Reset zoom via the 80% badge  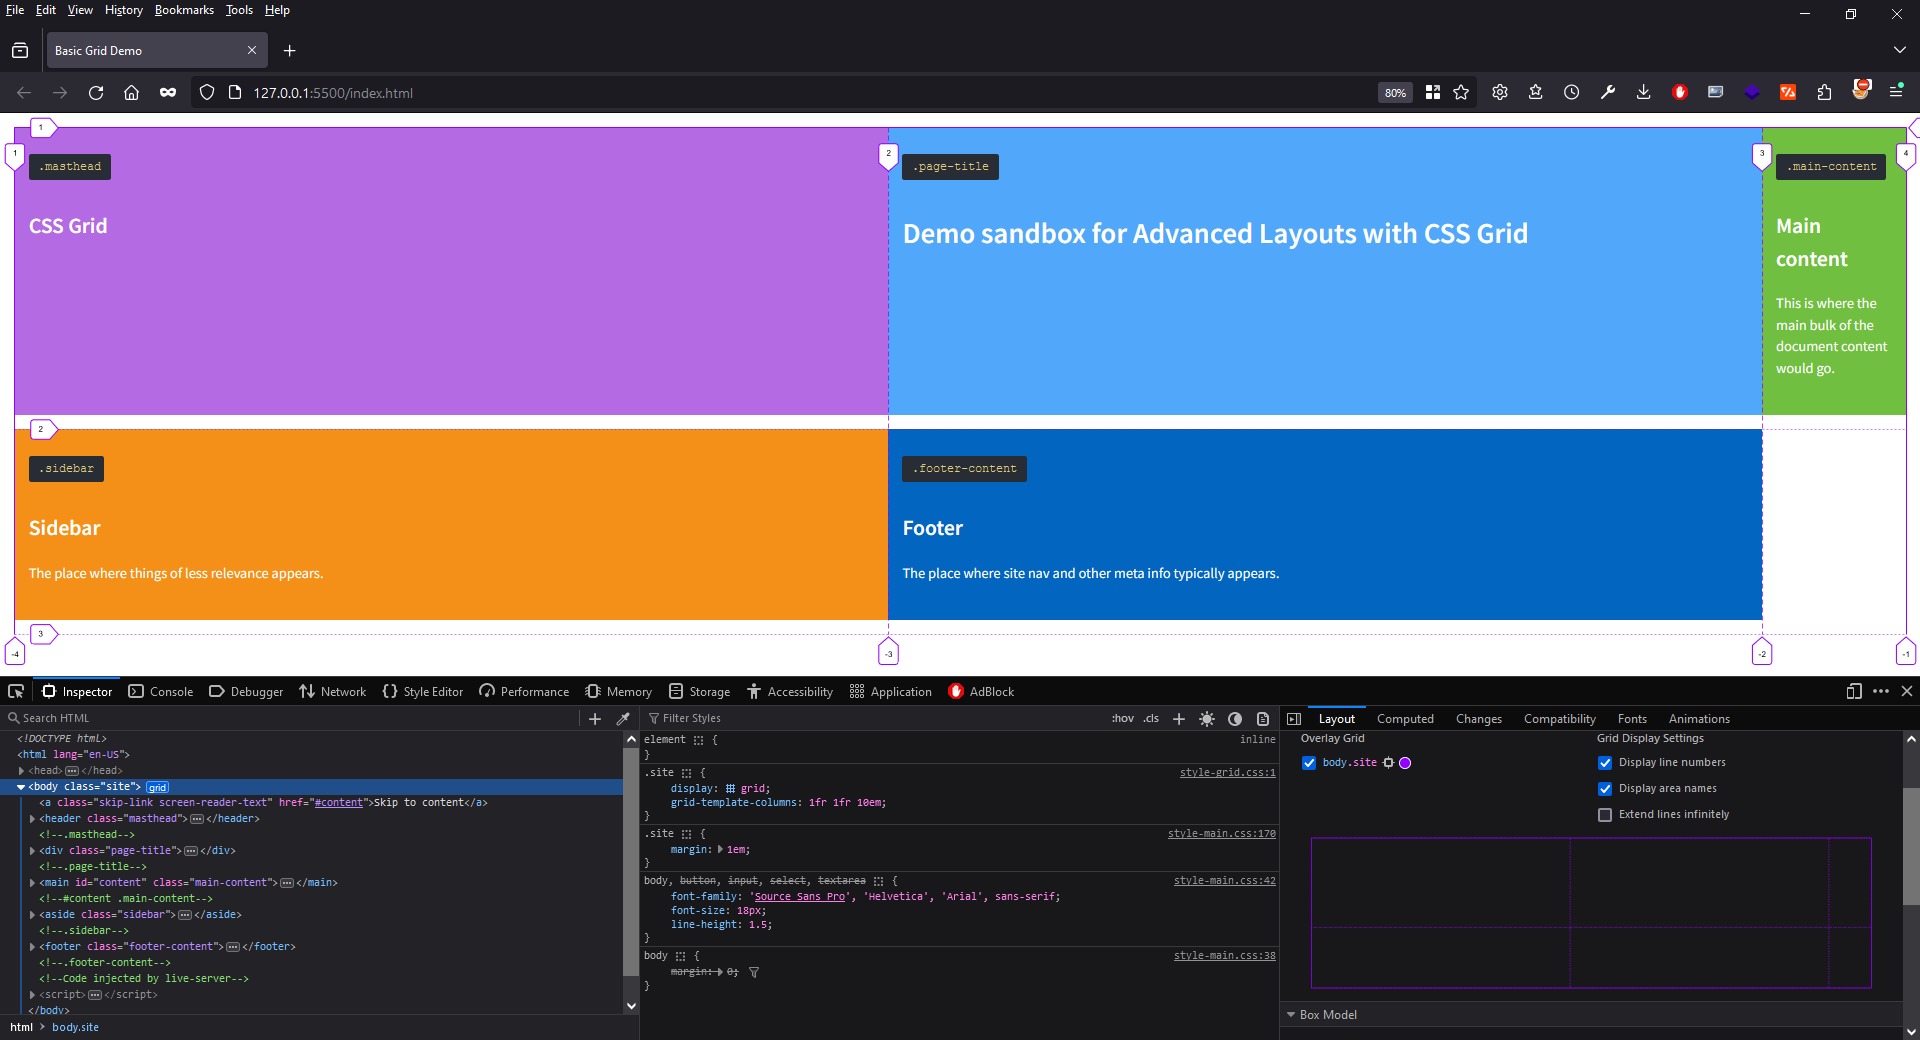click(x=1395, y=93)
